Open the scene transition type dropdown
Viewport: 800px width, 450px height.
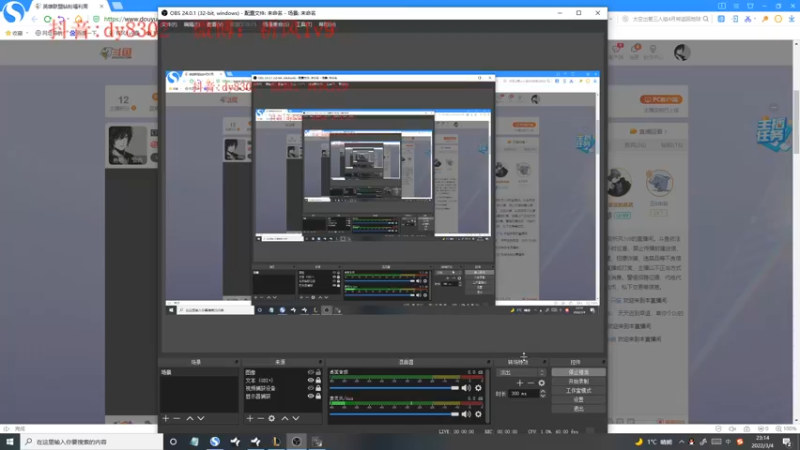520,372
